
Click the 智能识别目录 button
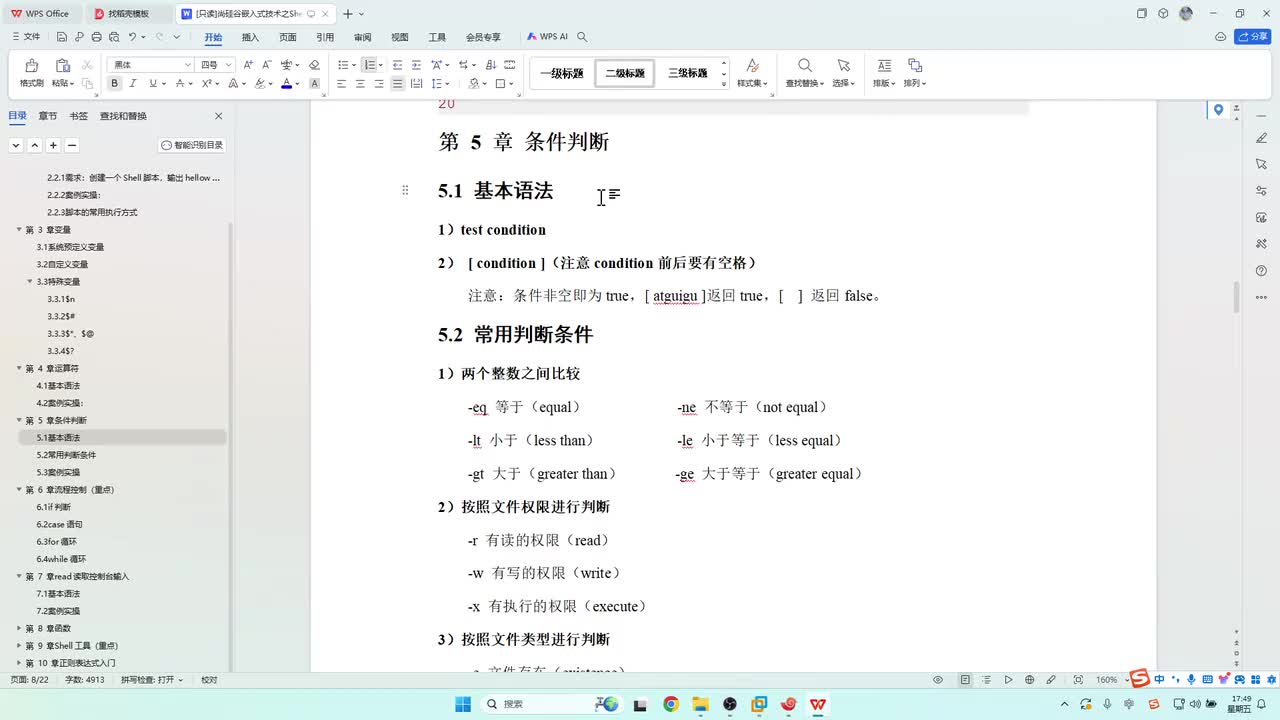coord(192,145)
